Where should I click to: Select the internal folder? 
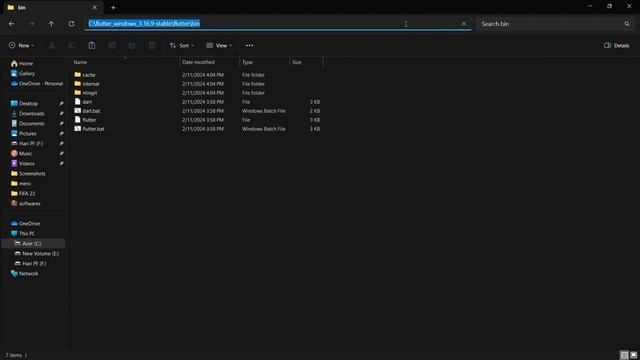pyautogui.click(x=91, y=84)
